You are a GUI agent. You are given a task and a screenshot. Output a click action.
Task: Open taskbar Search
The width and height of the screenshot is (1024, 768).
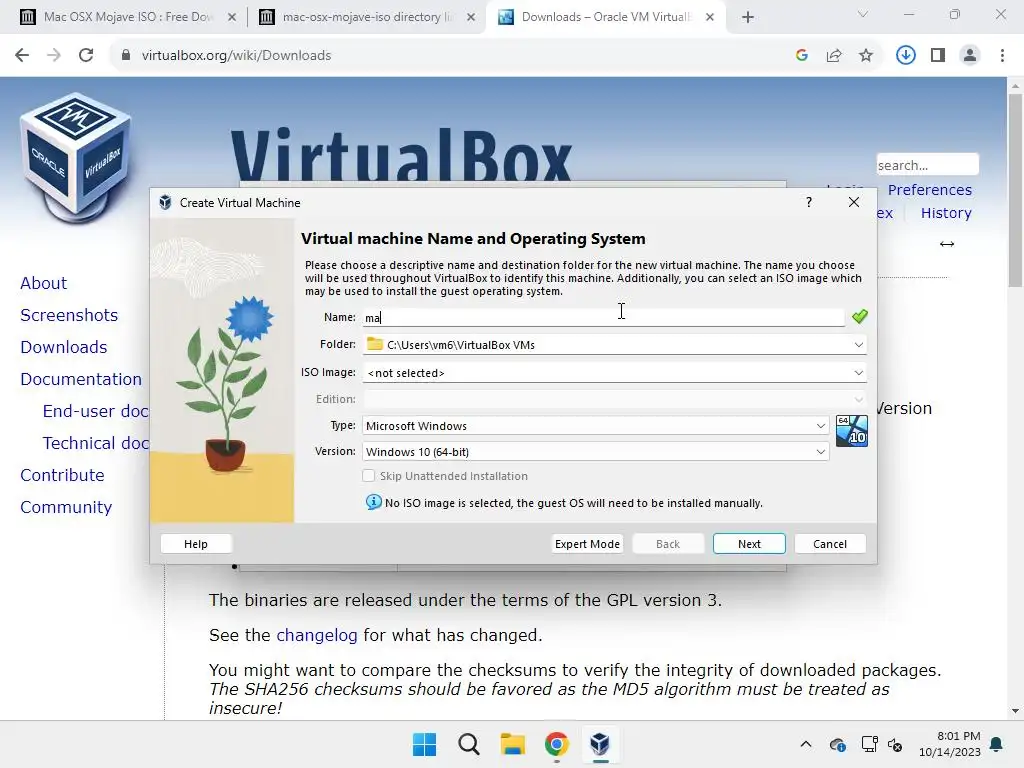(468, 744)
